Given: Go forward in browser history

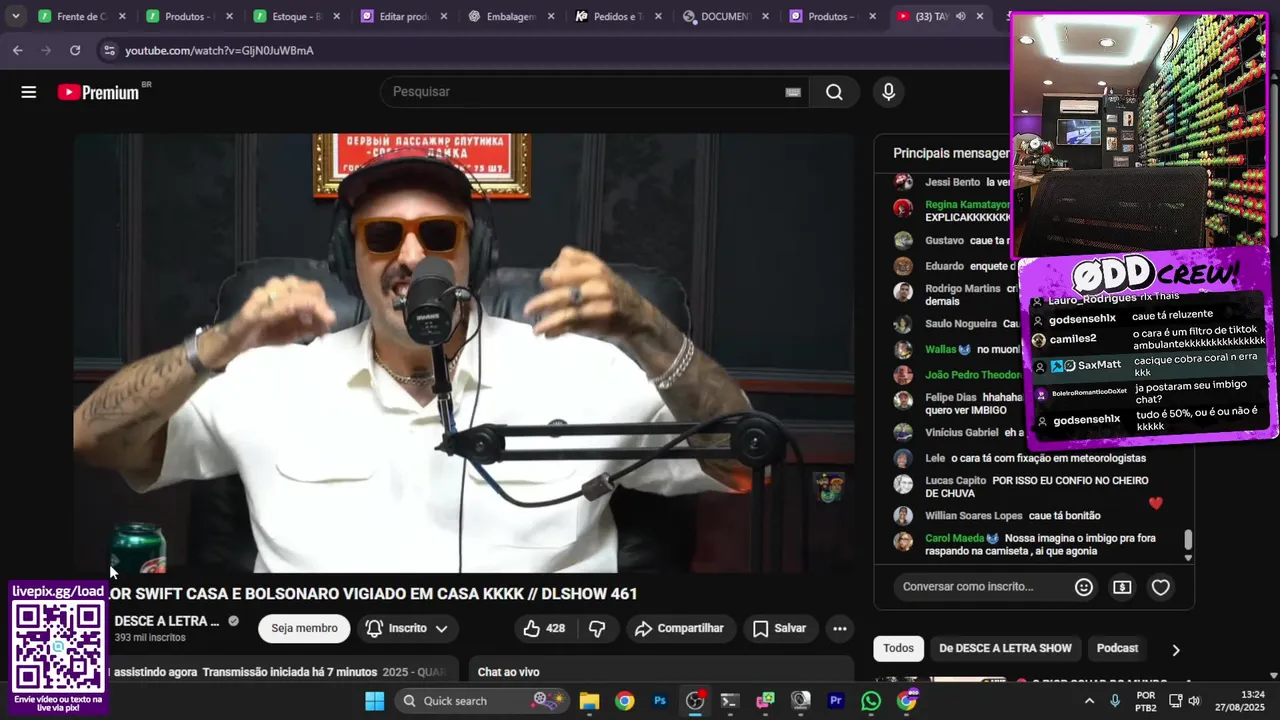Looking at the screenshot, I should point(46,50).
